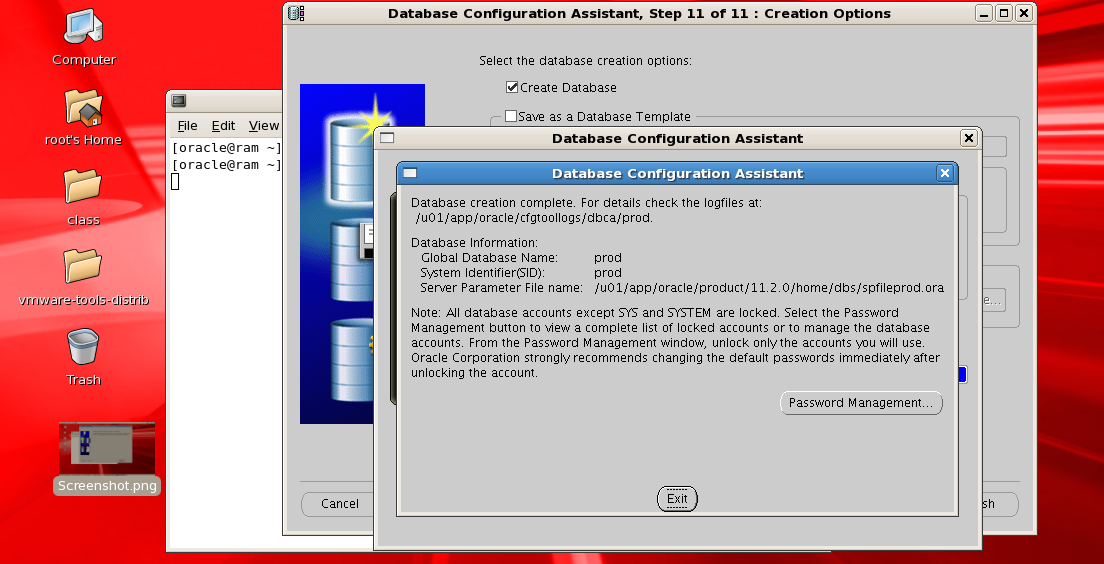This screenshot has width=1104, height=564.
Task: Toggle the Create Database checkbox
Action: pyautogui.click(x=512, y=87)
